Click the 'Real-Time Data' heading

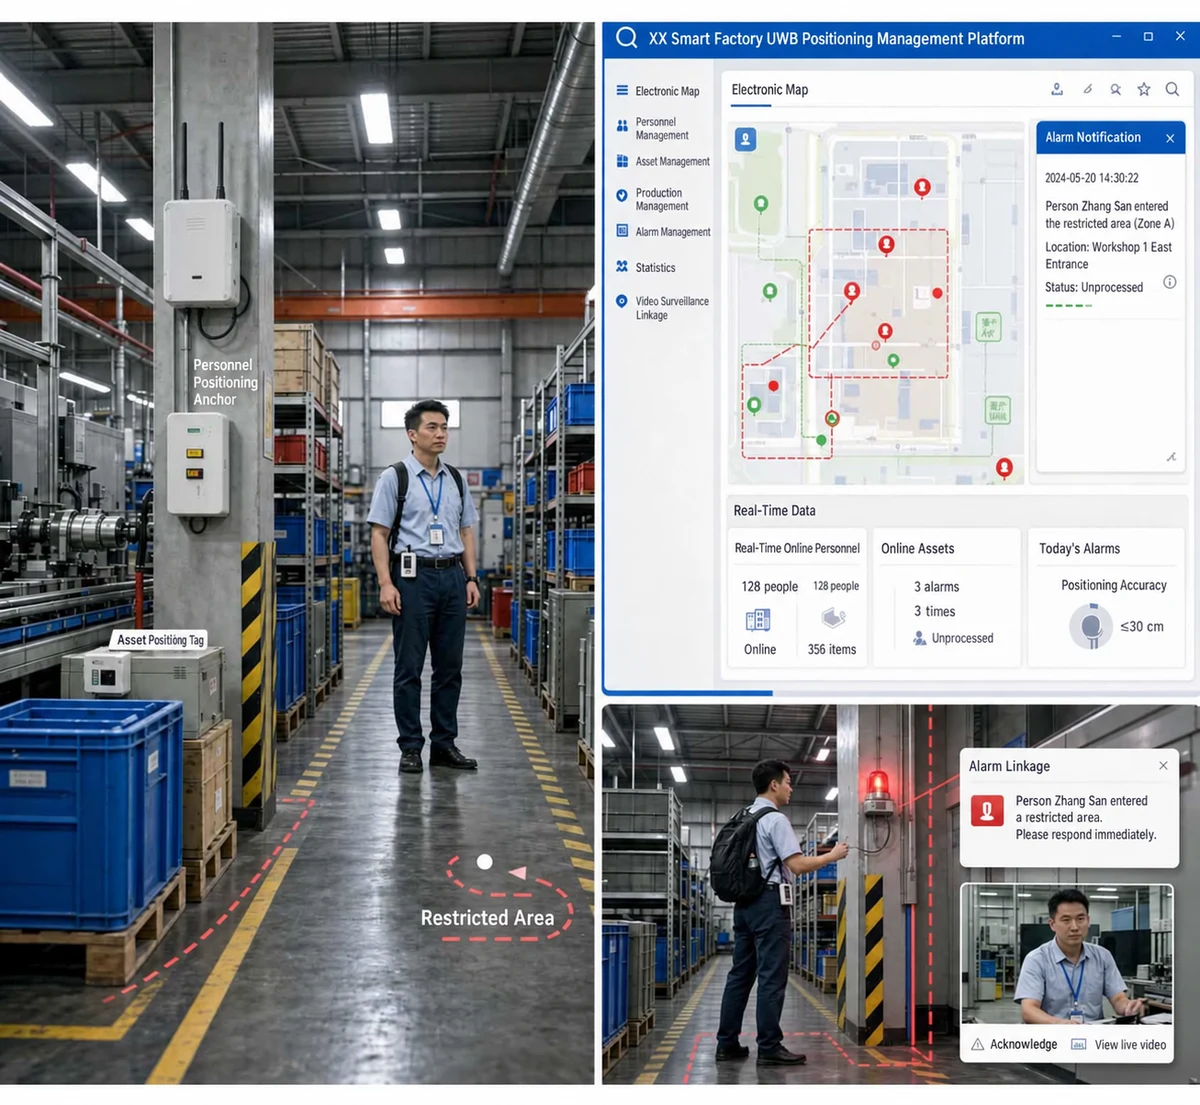tap(774, 510)
